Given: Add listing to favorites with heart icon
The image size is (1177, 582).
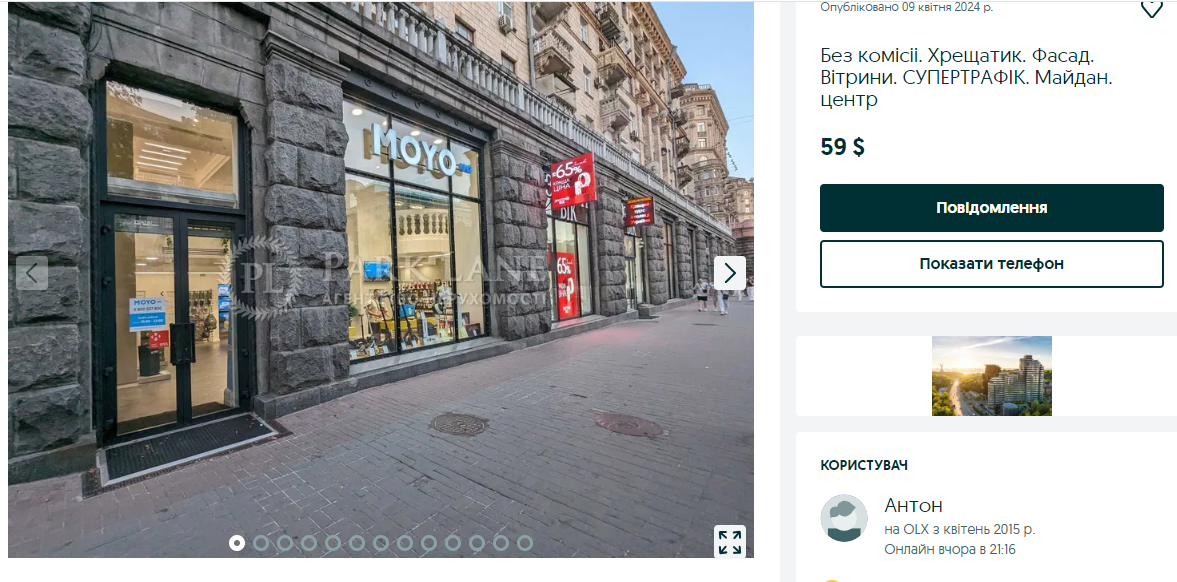Looking at the screenshot, I should (1151, 8).
